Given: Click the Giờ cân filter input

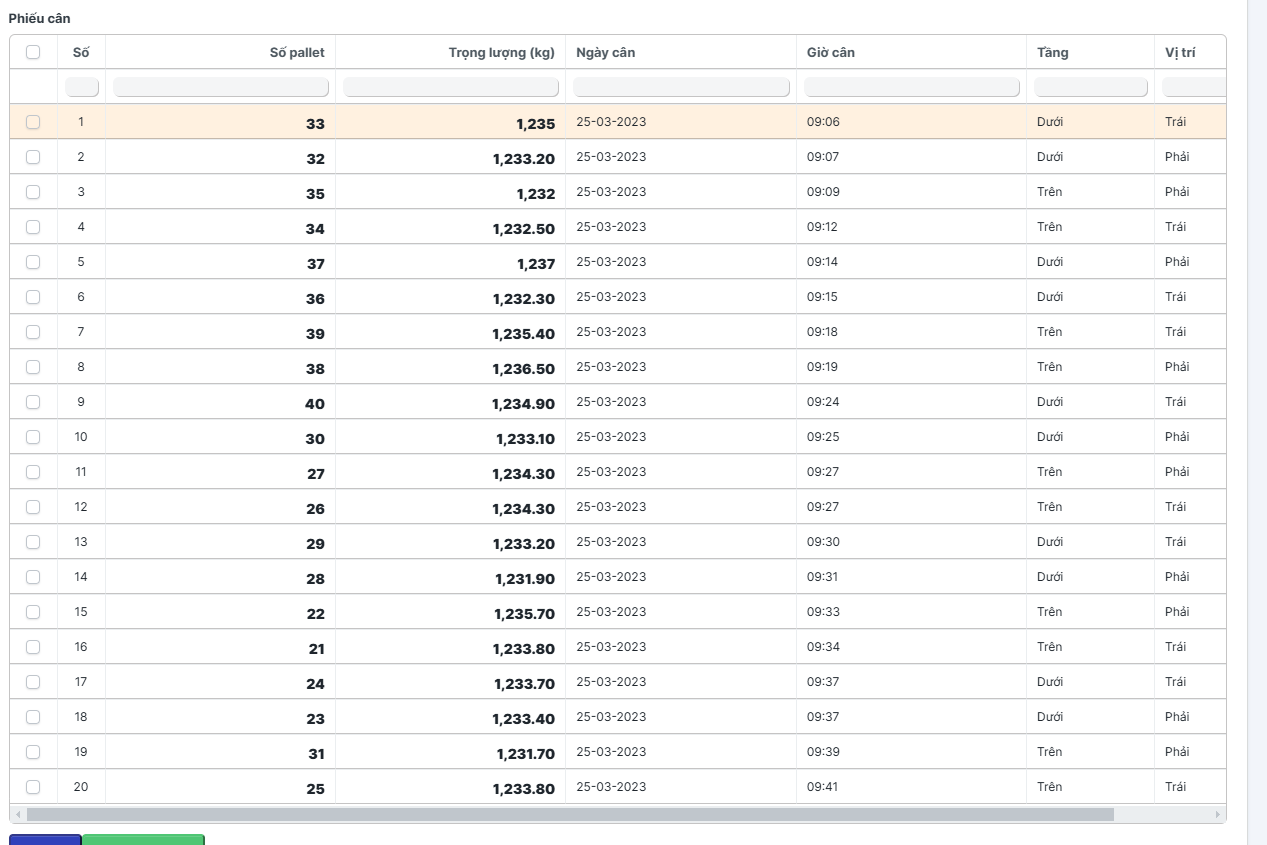Looking at the screenshot, I should coord(911,87).
